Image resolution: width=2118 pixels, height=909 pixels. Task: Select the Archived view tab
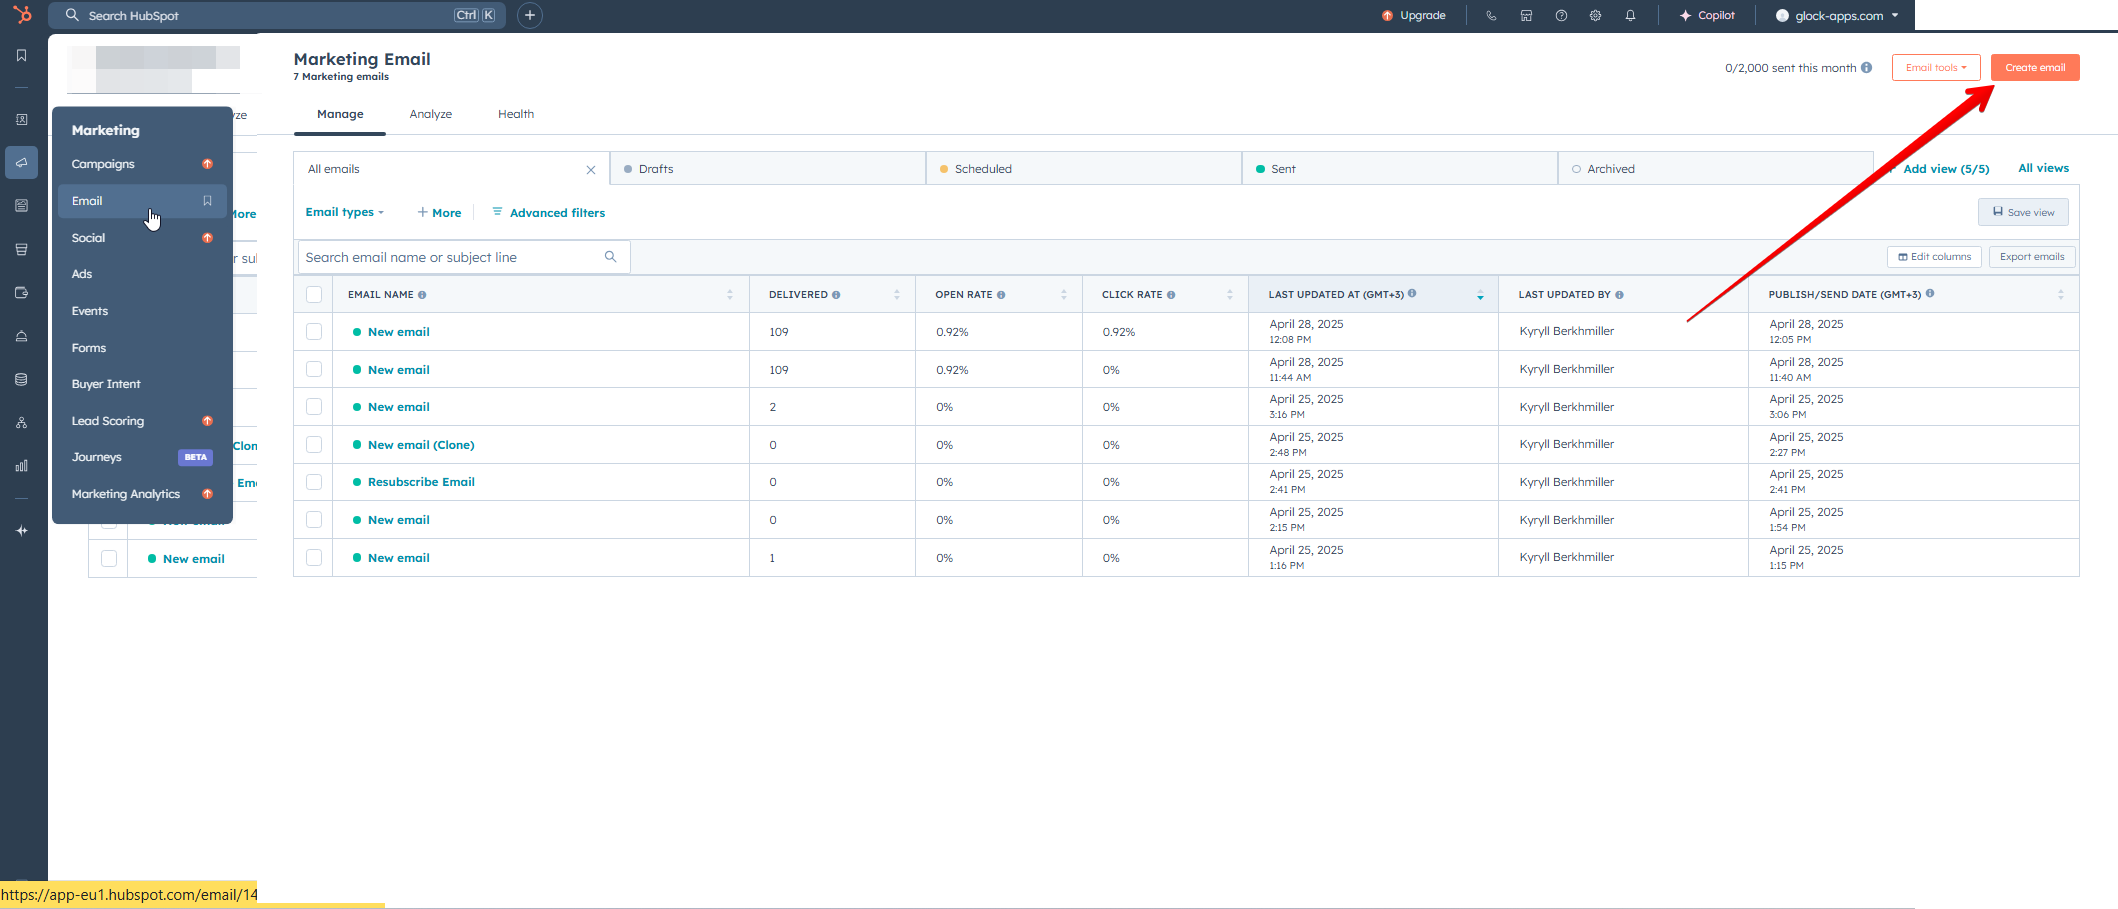[x=1715, y=169]
